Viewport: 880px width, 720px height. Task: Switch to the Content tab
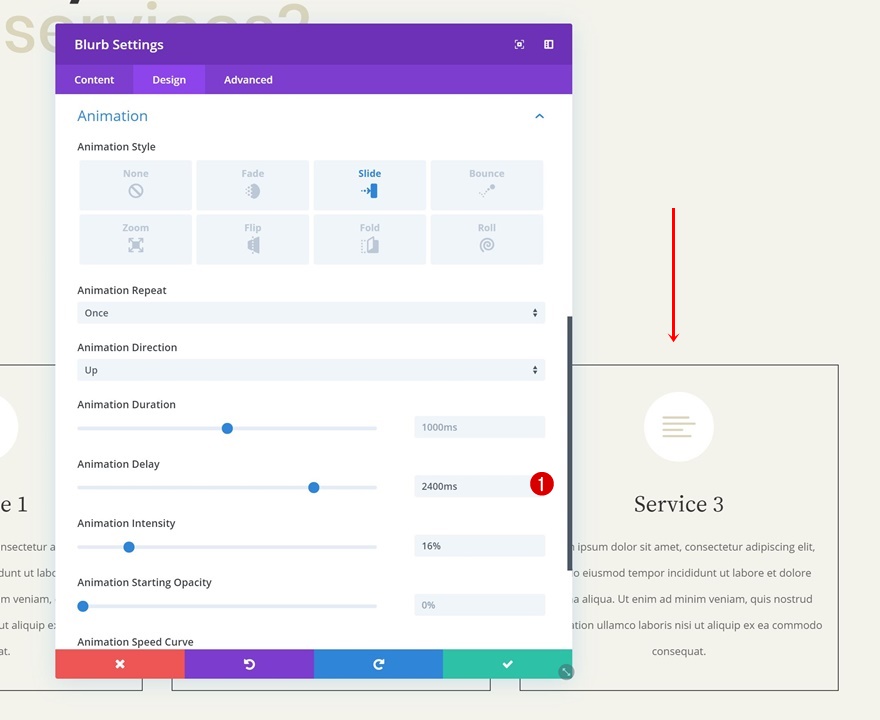pyautogui.click(x=94, y=80)
